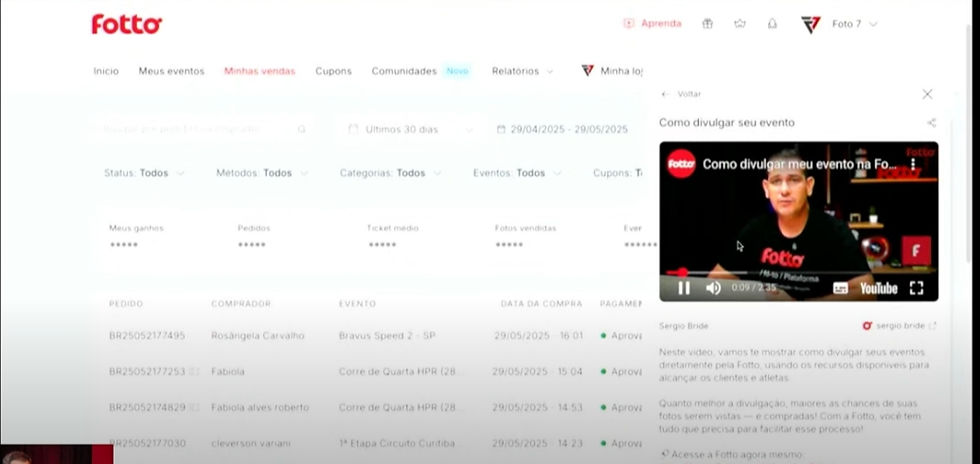Click the Foto 7 profile logo

811,24
